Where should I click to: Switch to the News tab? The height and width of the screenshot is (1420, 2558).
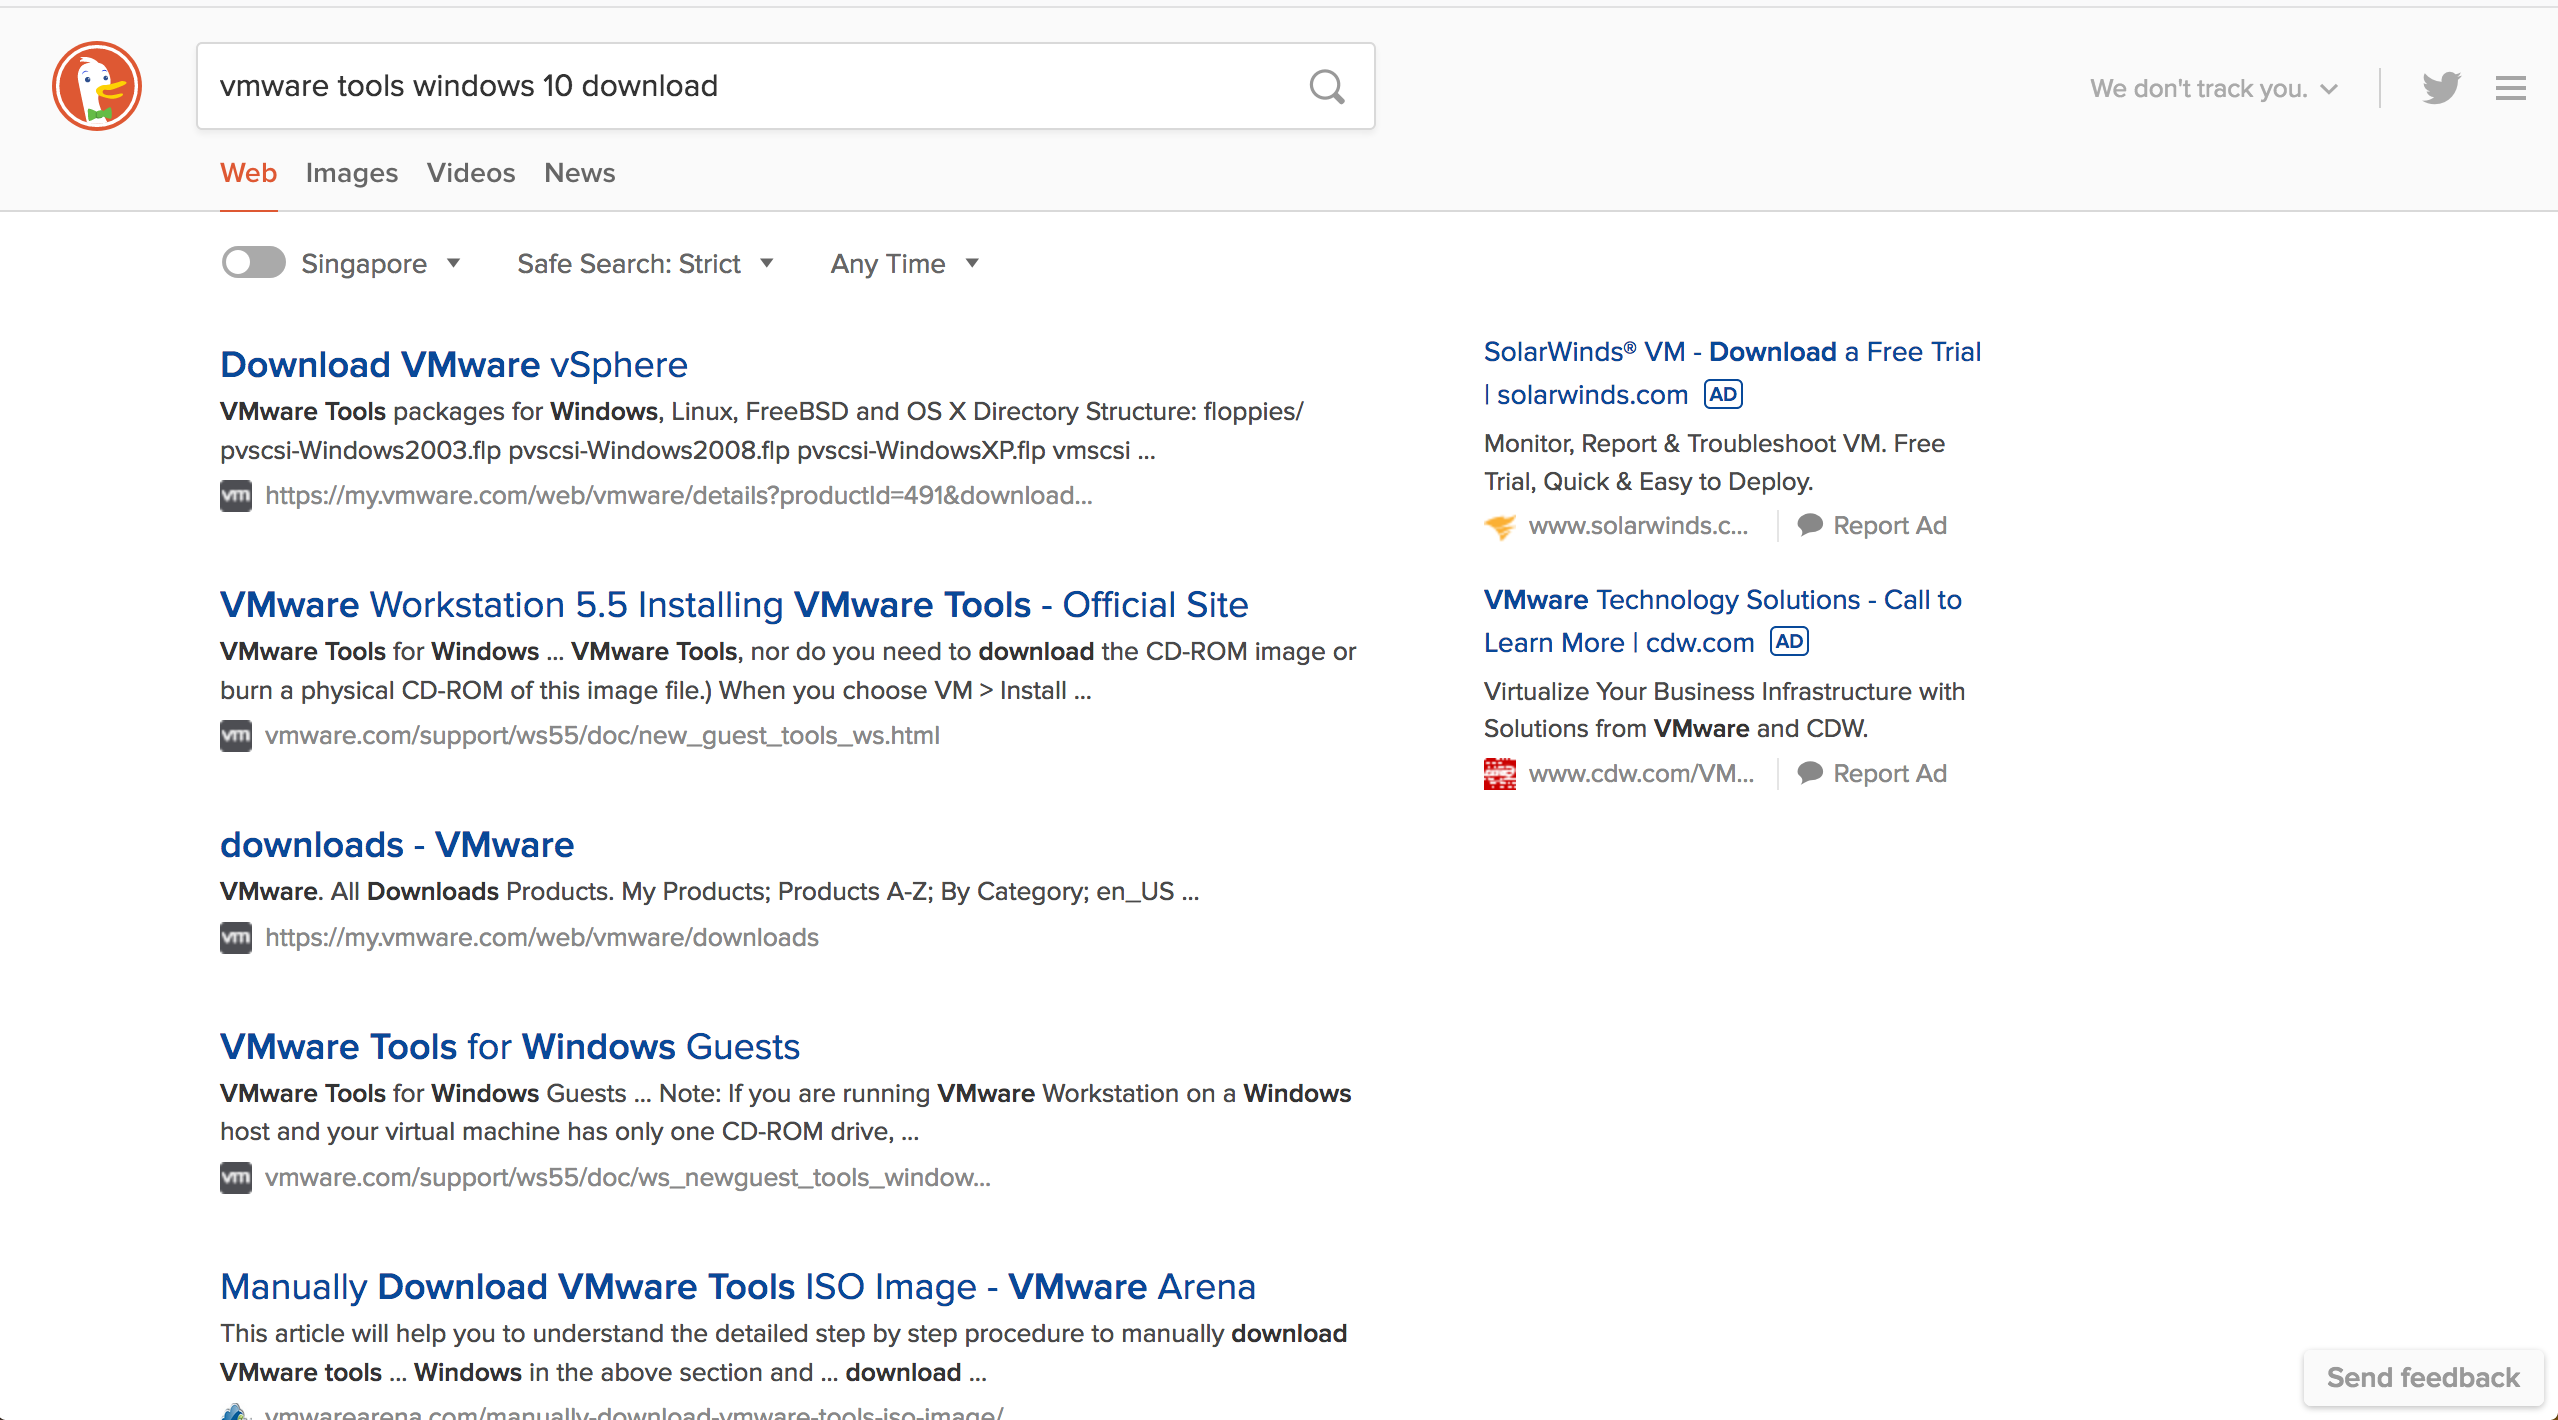point(580,173)
